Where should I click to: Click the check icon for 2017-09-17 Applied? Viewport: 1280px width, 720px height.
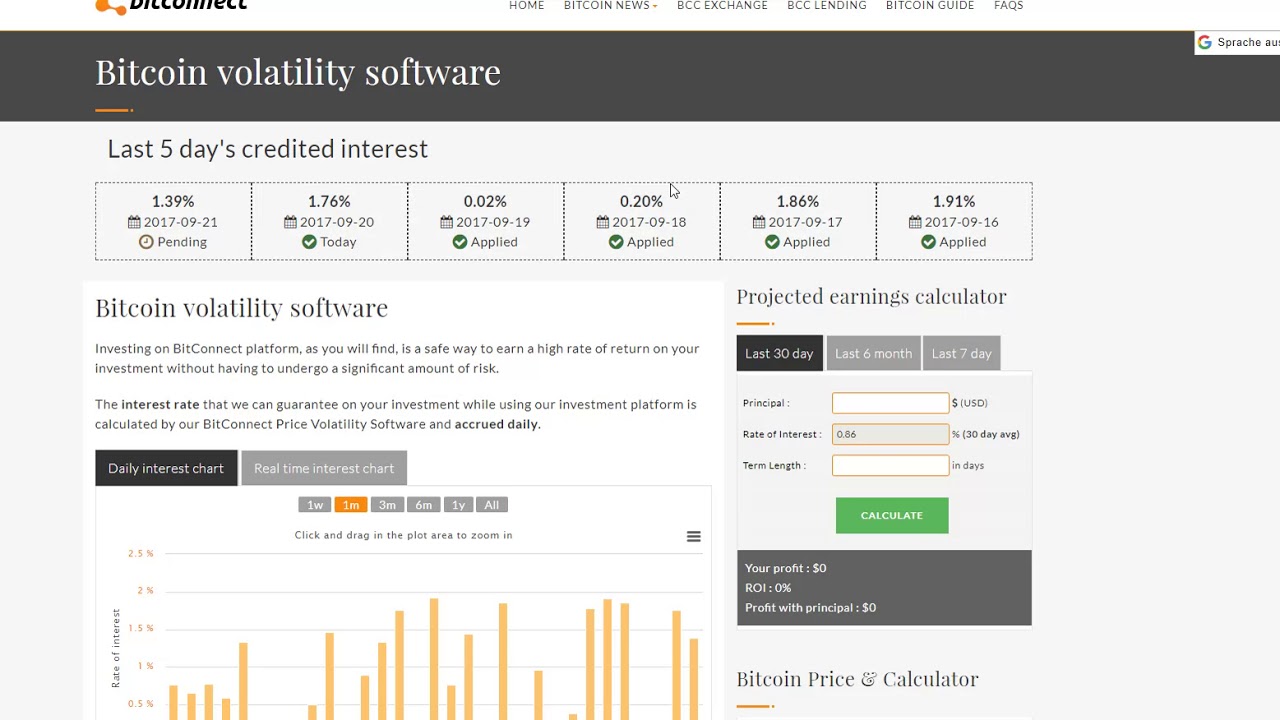pyautogui.click(x=772, y=242)
